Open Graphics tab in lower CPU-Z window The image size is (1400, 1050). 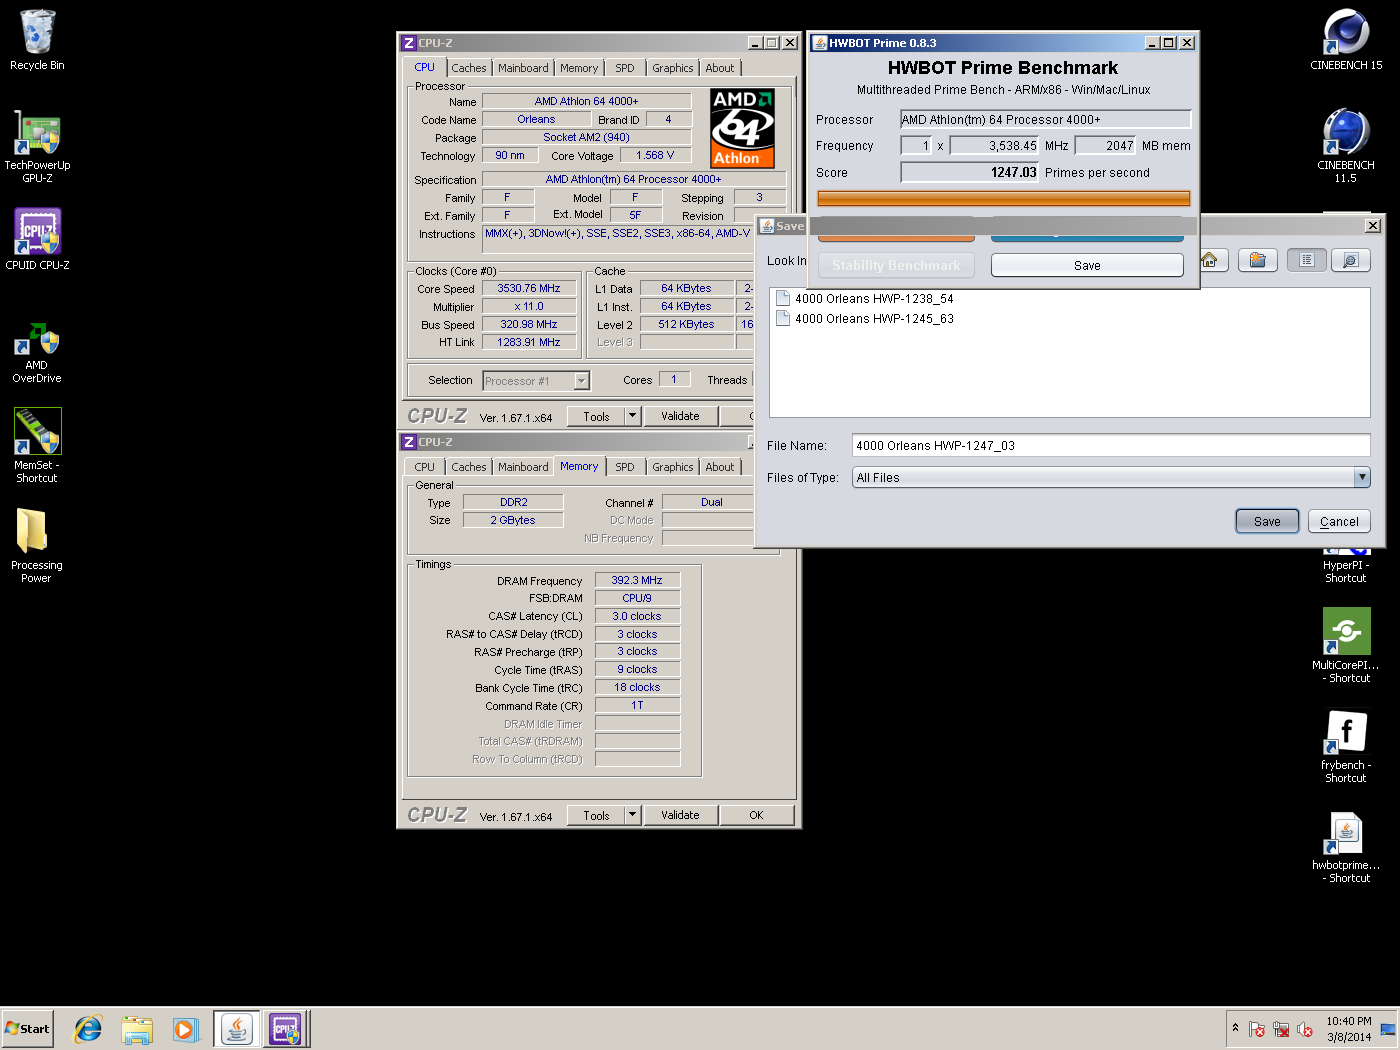[x=673, y=467]
